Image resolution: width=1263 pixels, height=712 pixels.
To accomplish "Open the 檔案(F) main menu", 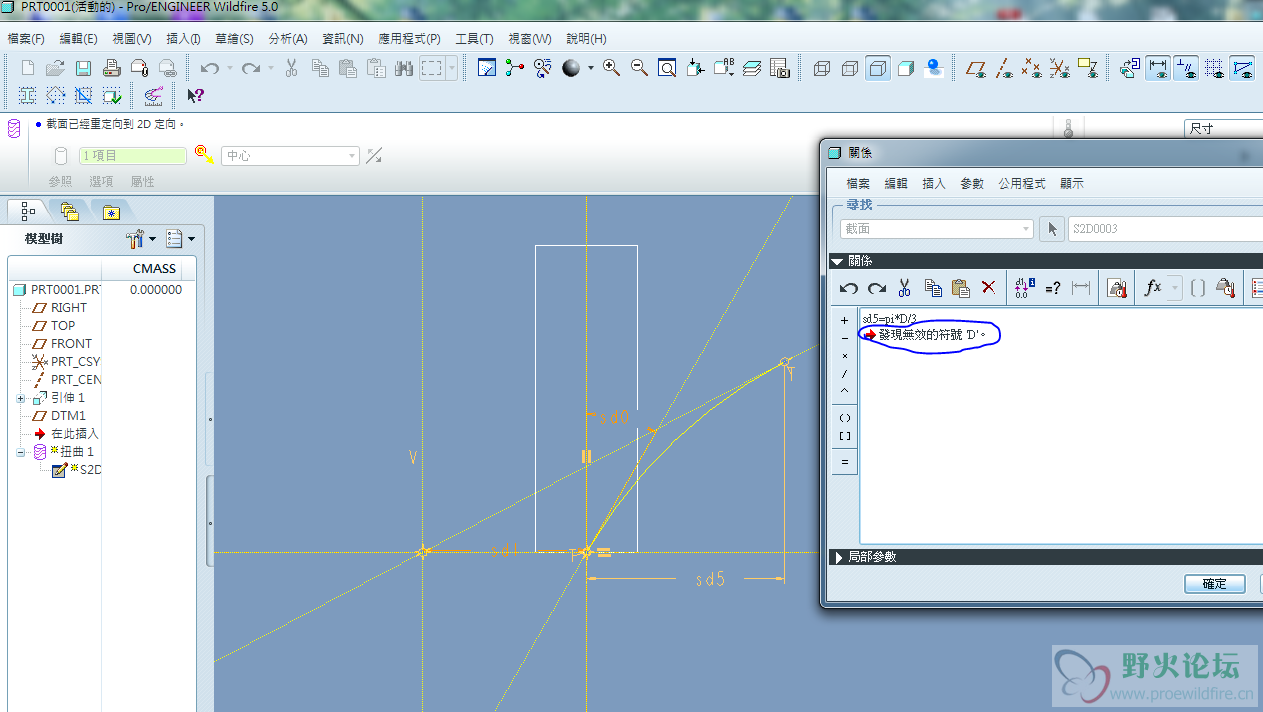I will click(26, 39).
